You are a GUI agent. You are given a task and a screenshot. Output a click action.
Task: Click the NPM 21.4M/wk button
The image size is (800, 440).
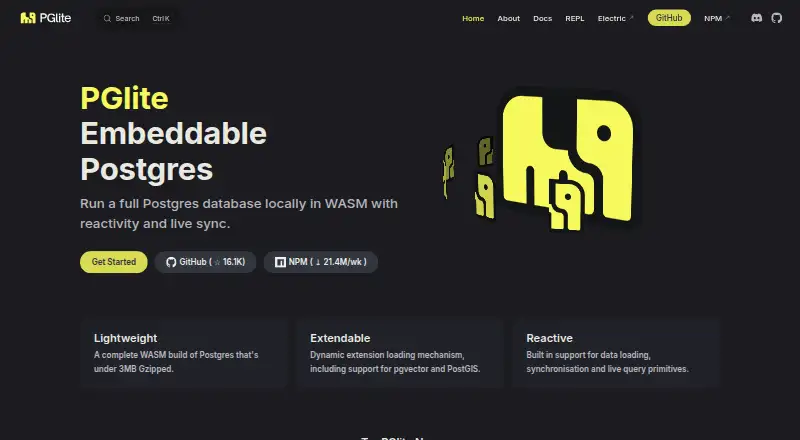(x=320, y=262)
